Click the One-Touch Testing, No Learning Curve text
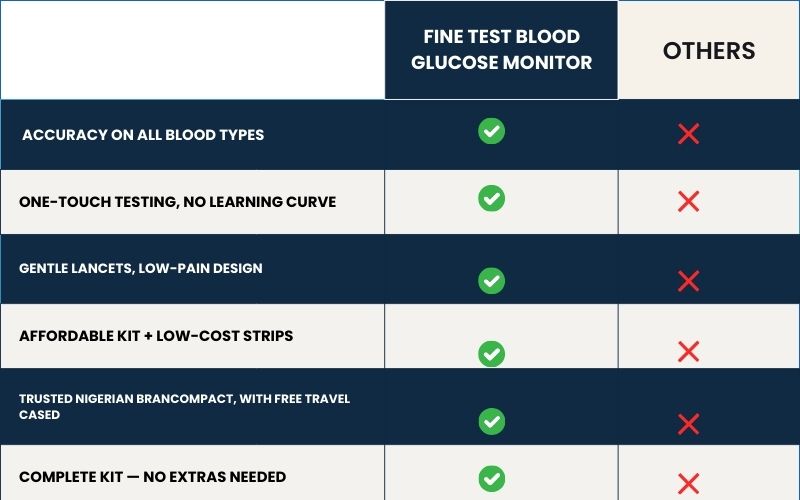 (177, 202)
